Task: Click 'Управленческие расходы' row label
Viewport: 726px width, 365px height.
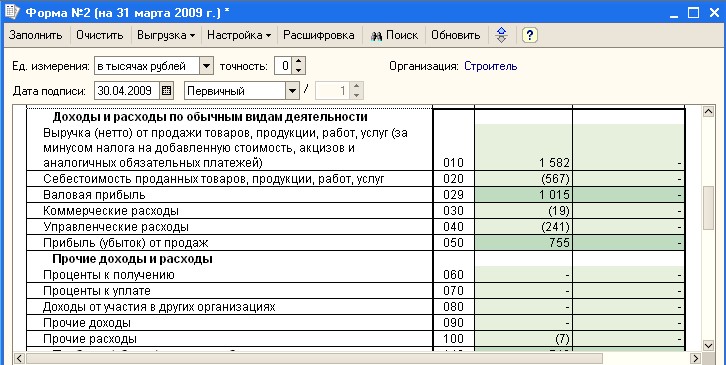Action: point(116,227)
